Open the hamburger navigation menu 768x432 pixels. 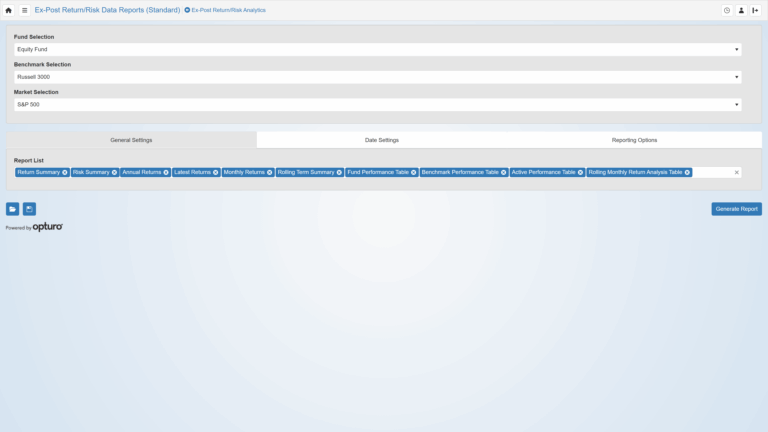coord(25,10)
